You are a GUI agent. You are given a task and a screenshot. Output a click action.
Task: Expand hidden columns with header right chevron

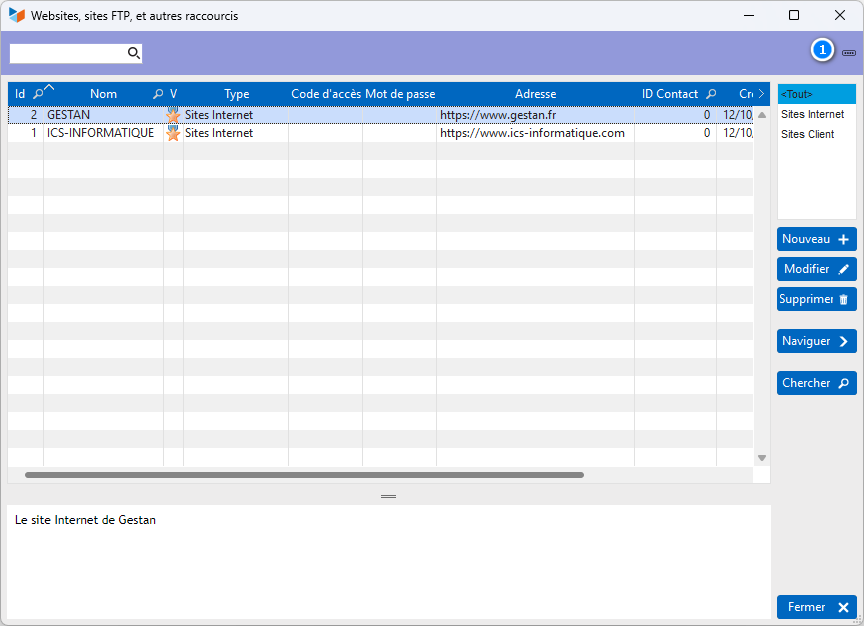(x=761, y=94)
